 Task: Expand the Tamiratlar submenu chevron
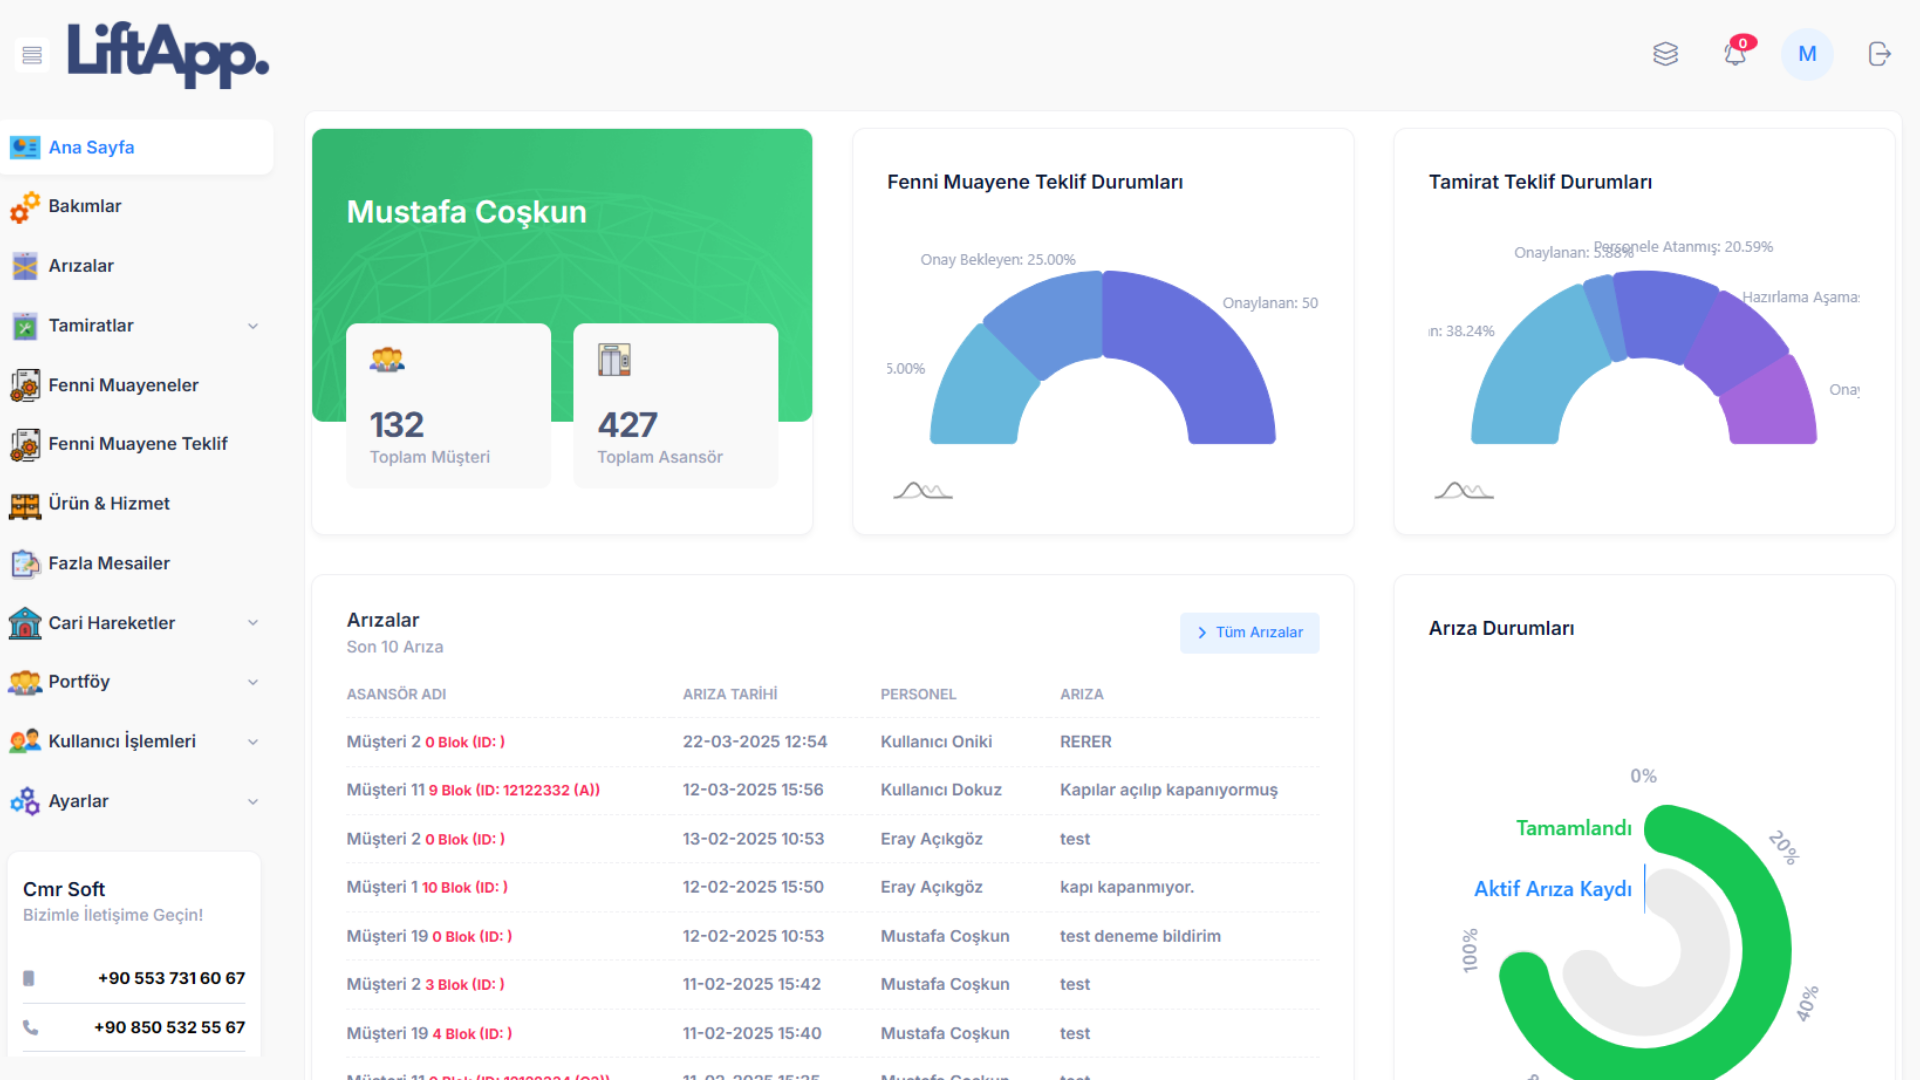coord(253,326)
